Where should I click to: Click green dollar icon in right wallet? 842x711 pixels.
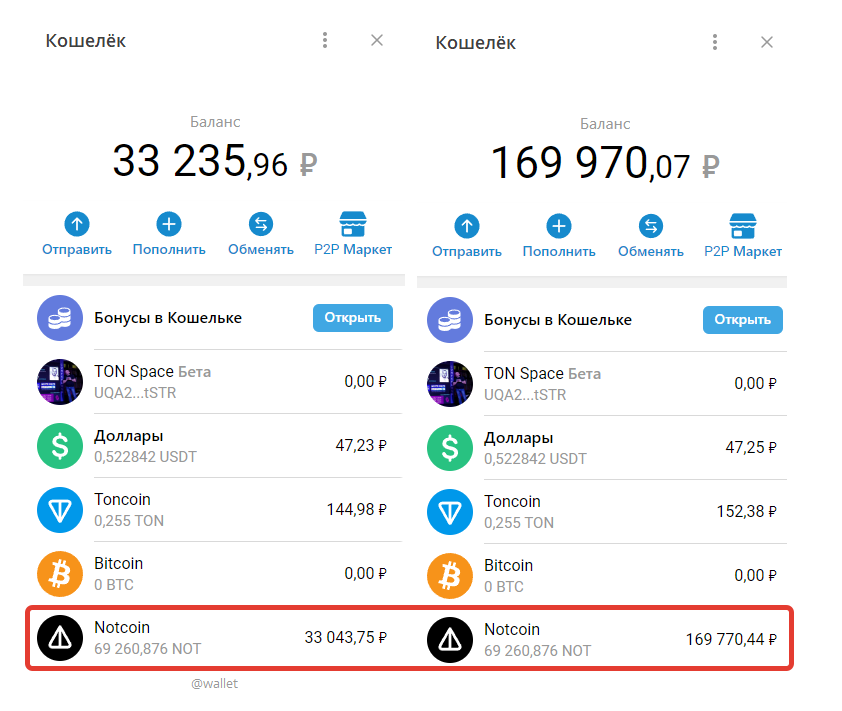pyautogui.click(x=449, y=448)
